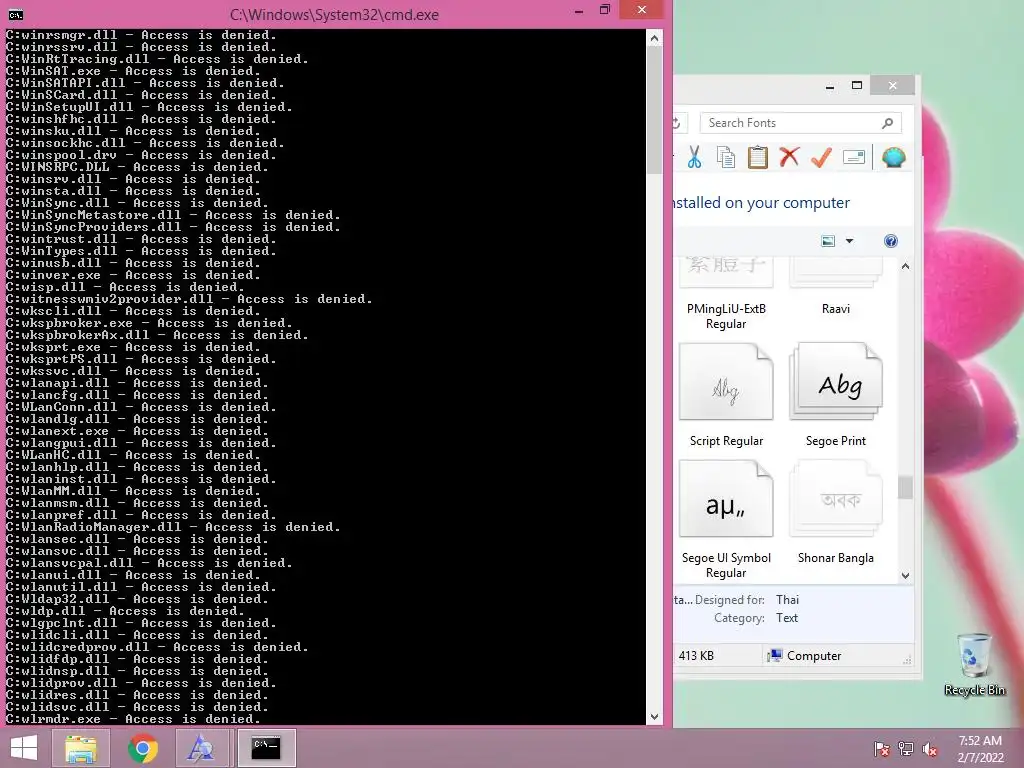Image resolution: width=1024 pixels, height=768 pixels.
Task: Click the Copy icon in Fonts toolbar
Action: coord(726,157)
